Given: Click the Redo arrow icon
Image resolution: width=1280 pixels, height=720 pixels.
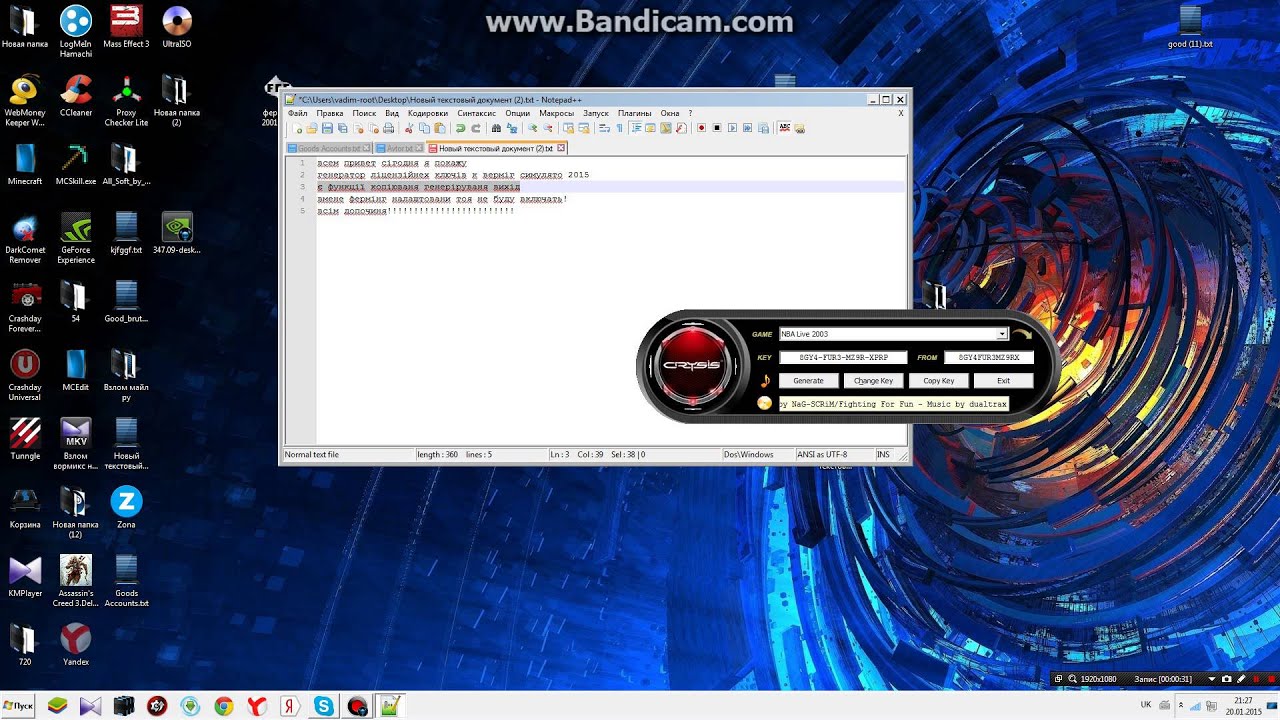Looking at the screenshot, I should [476, 128].
